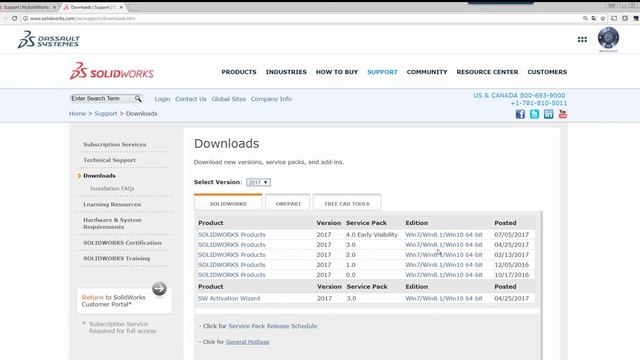
Task: Open Hardware & System Requirements sidebar link
Action: 112,223
